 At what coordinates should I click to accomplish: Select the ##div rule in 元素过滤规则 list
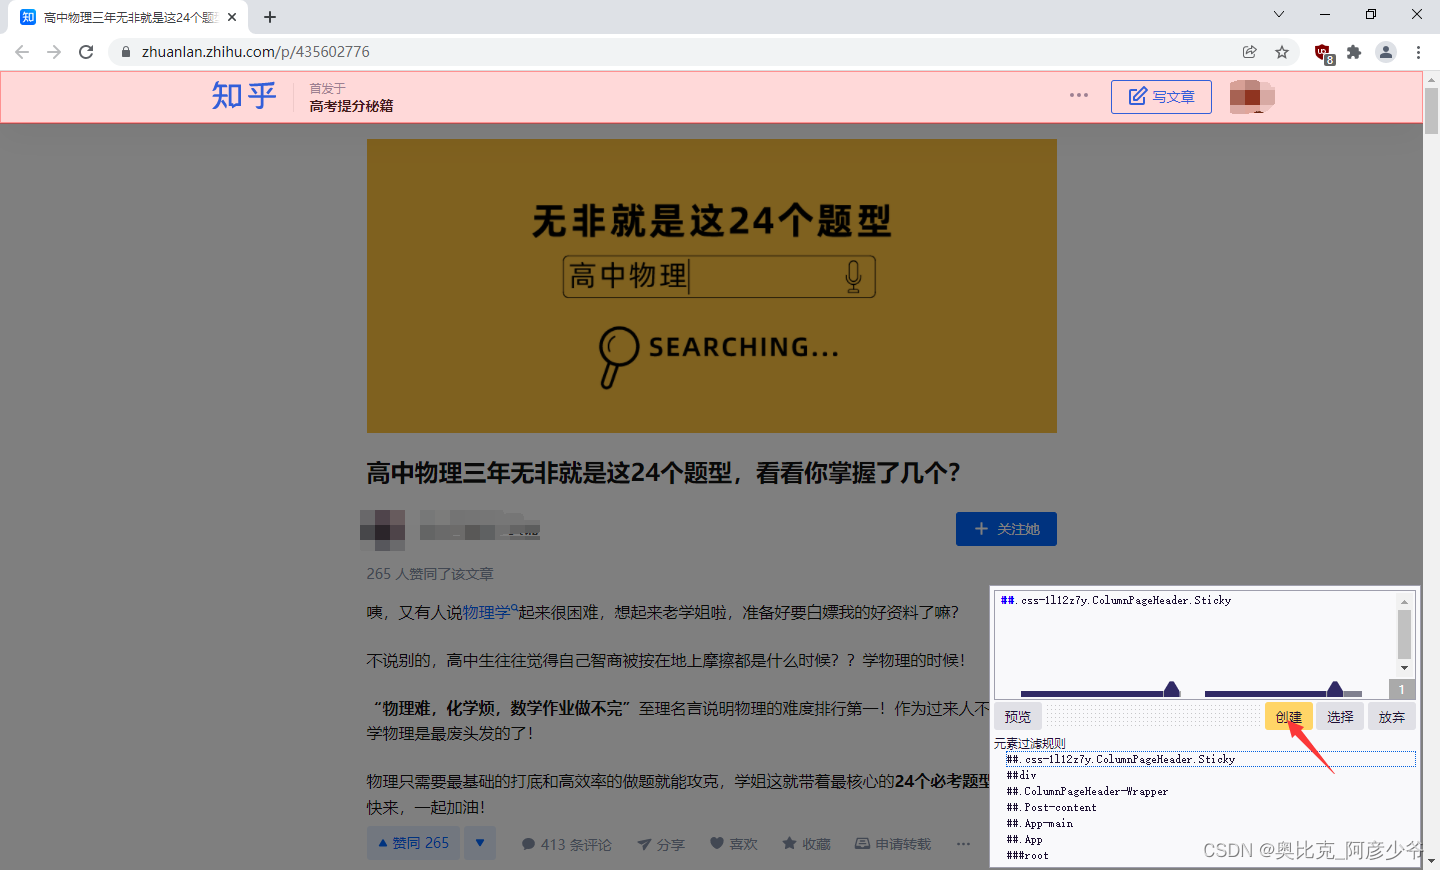click(1022, 775)
